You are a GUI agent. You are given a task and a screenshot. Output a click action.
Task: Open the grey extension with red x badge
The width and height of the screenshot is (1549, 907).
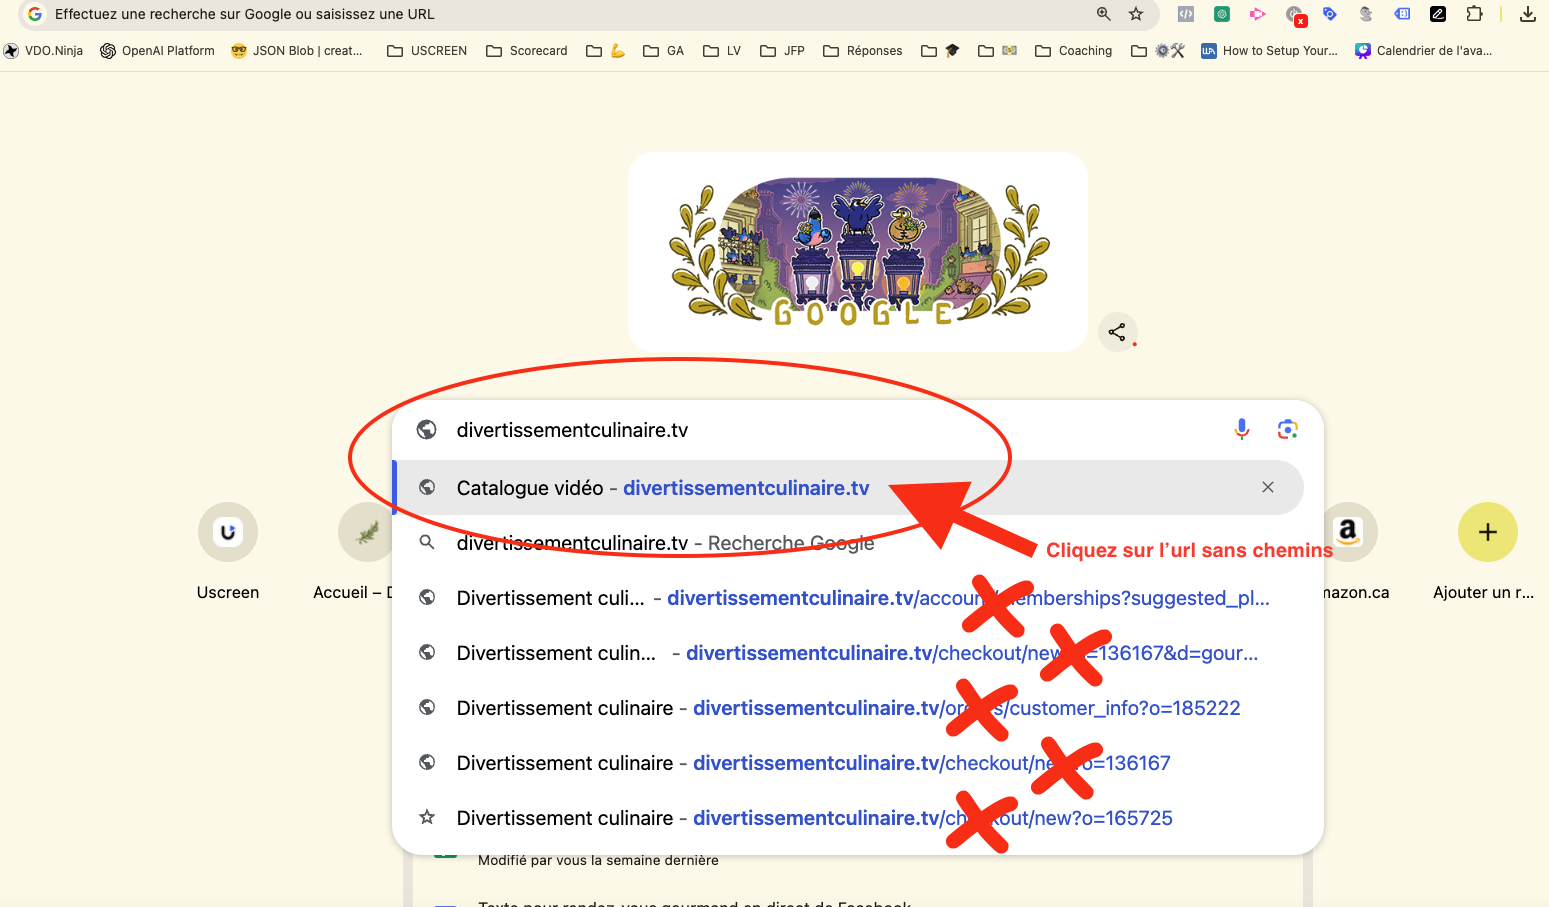pos(1295,15)
